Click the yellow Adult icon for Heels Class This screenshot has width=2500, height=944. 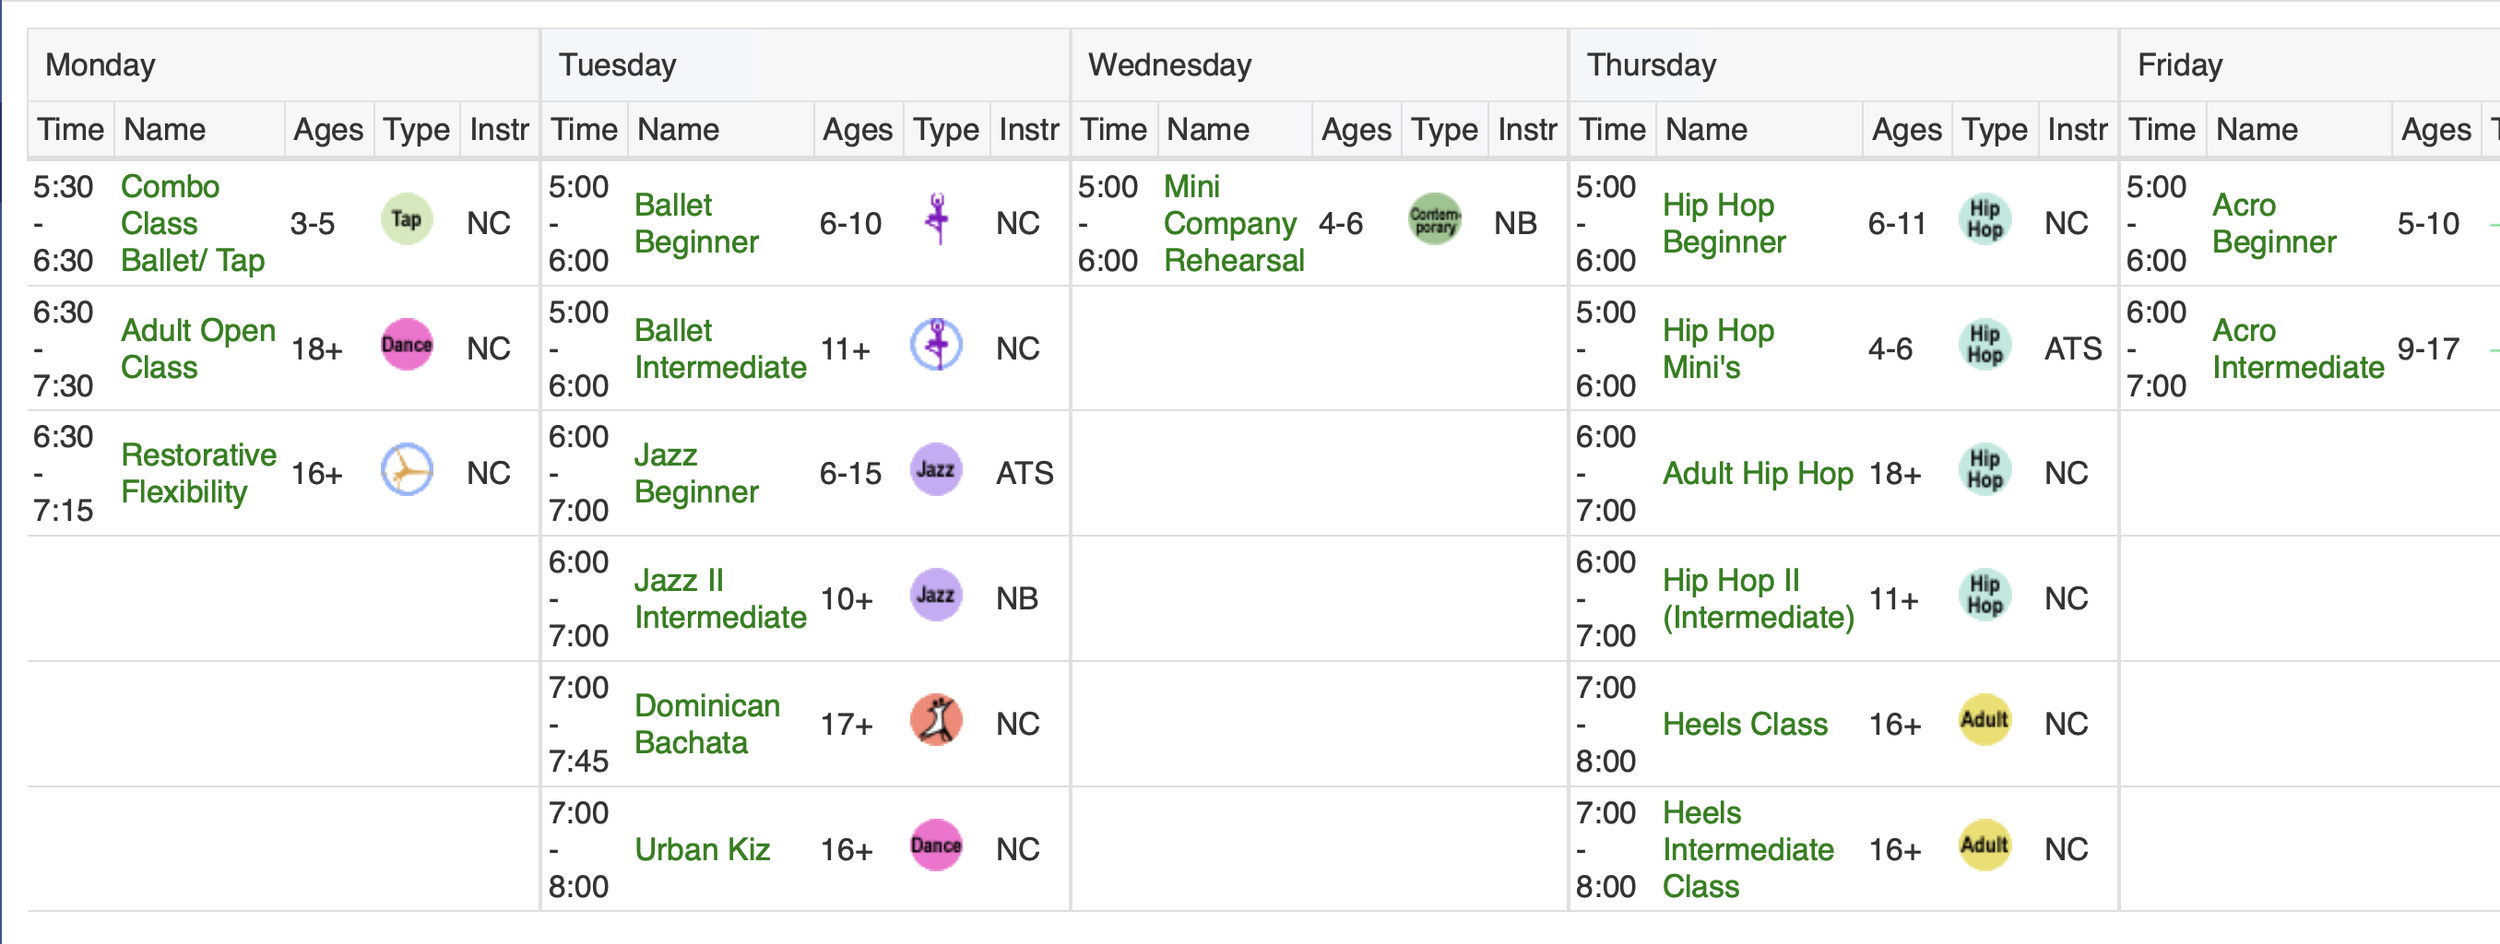coord(1984,720)
